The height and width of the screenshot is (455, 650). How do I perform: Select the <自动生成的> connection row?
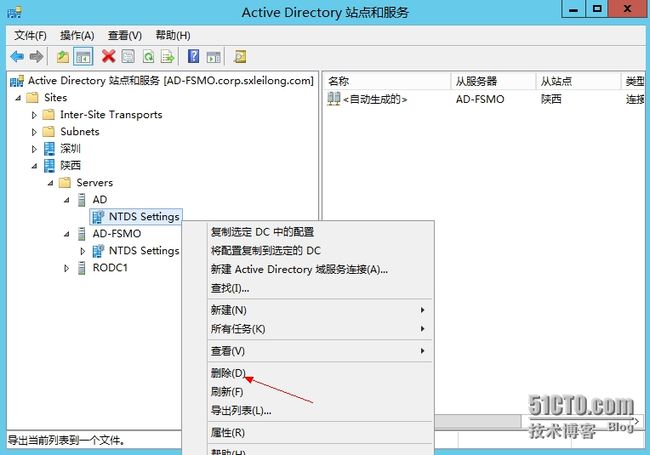484,99
